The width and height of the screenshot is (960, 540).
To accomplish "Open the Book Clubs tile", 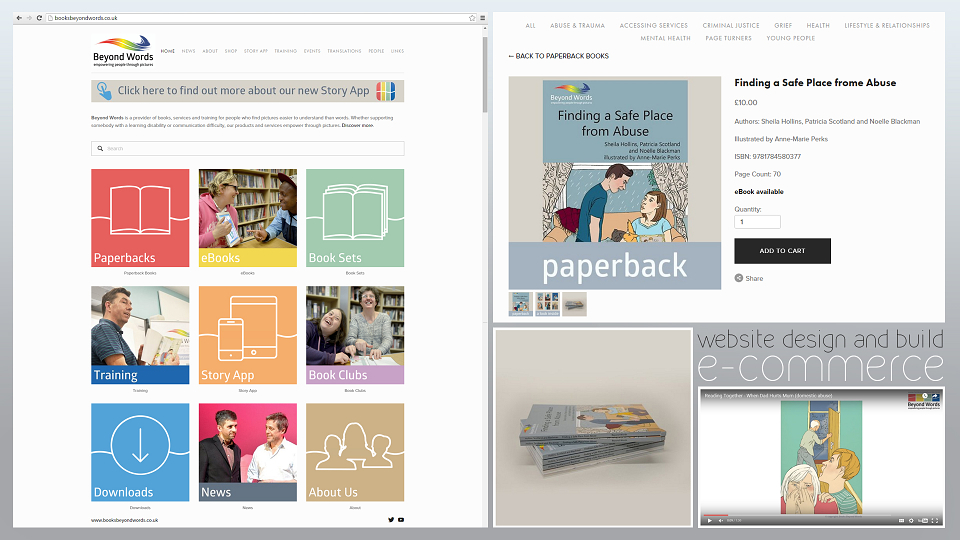I will point(355,335).
